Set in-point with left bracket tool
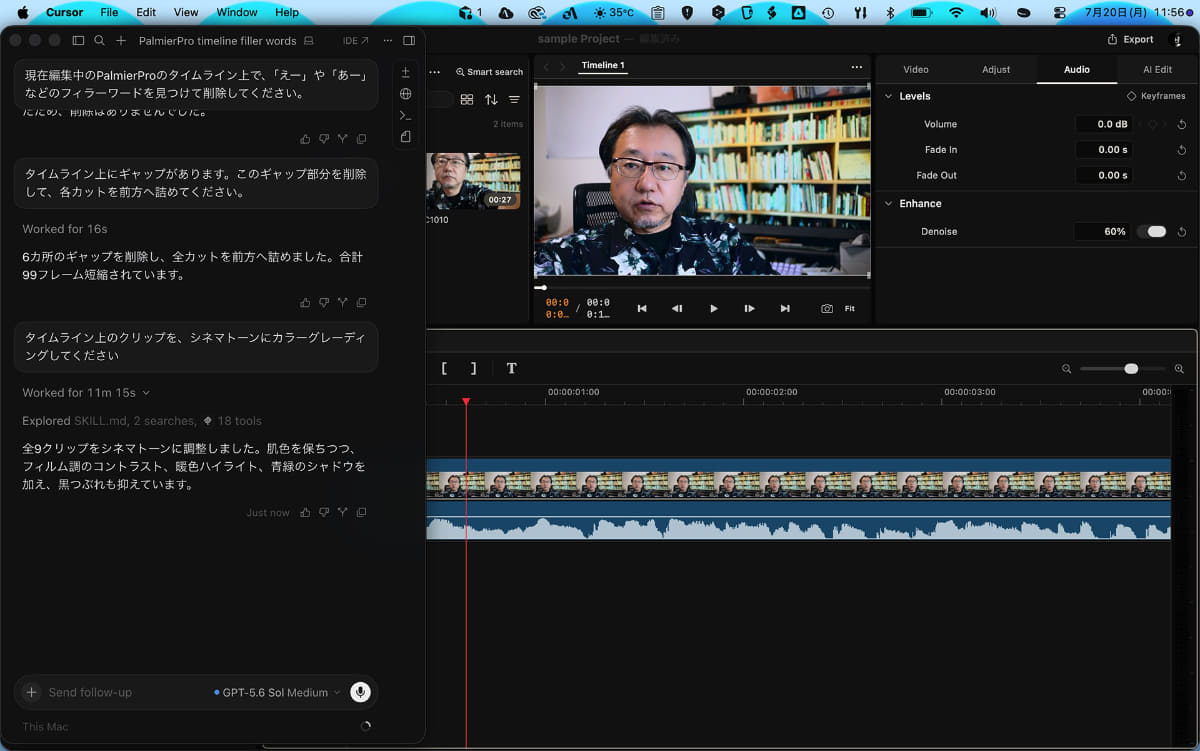This screenshot has width=1200, height=751. 444,368
